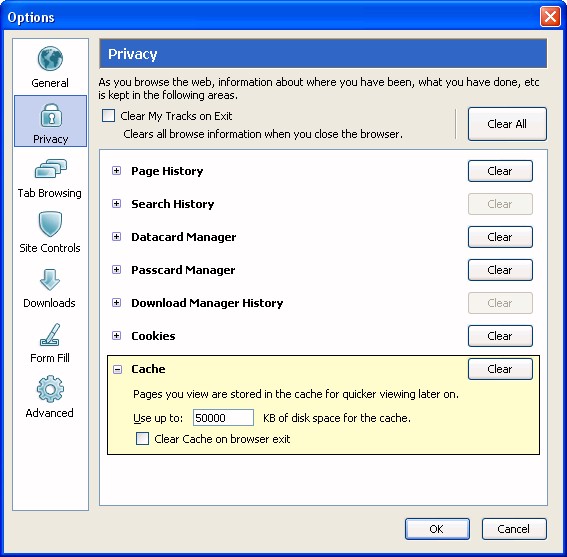Confirm settings with the OK button
Image resolution: width=567 pixels, height=557 pixels.
(437, 529)
